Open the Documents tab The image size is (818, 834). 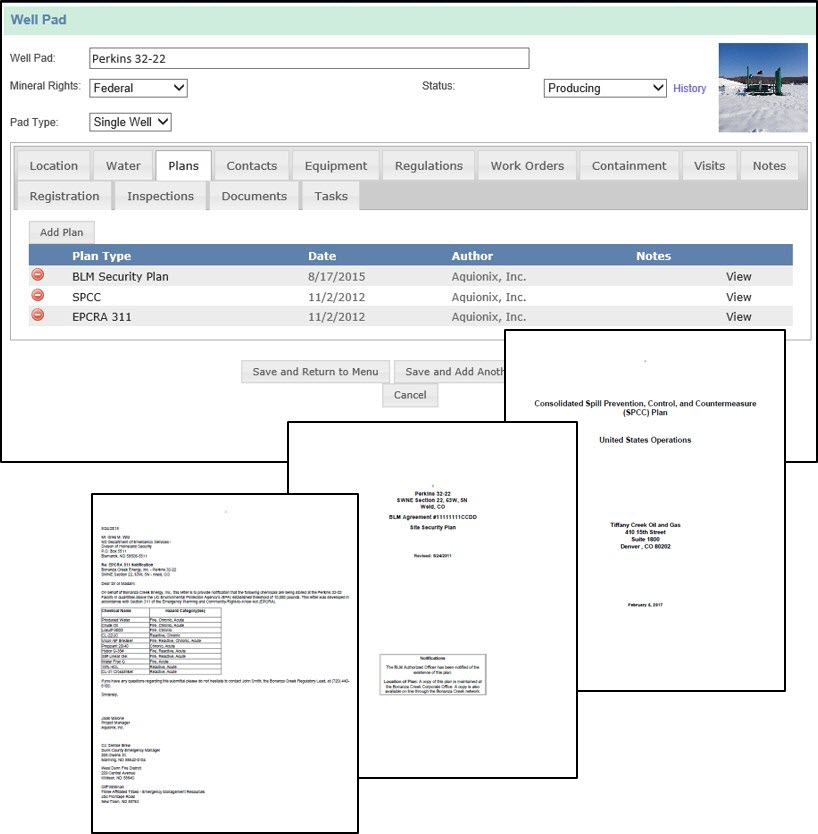pos(254,196)
